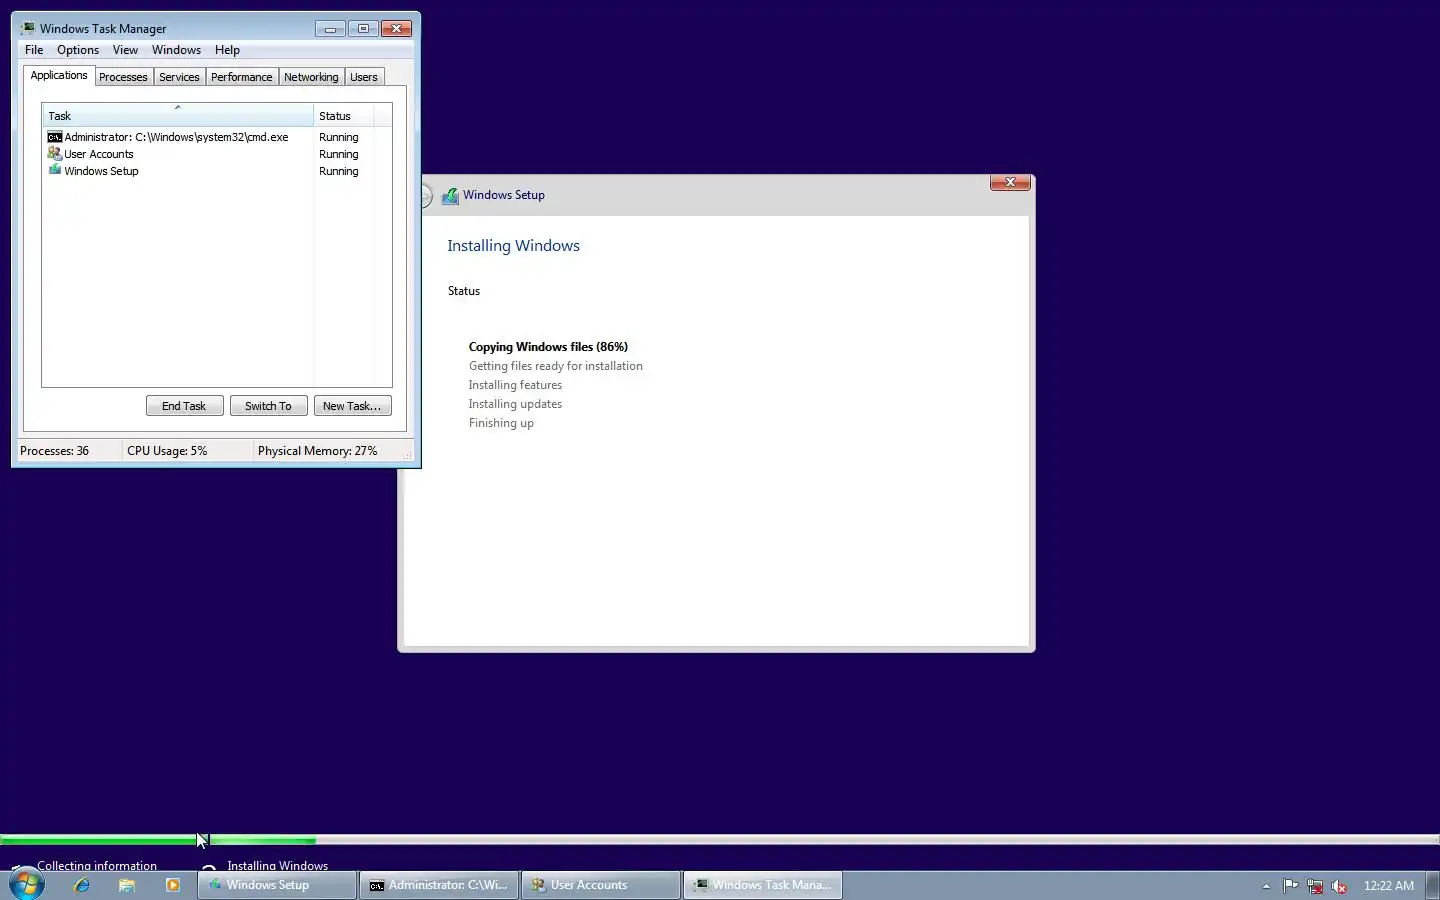Switch to the Performance tab
Image resolution: width=1440 pixels, height=900 pixels.
tap(241, 77)
